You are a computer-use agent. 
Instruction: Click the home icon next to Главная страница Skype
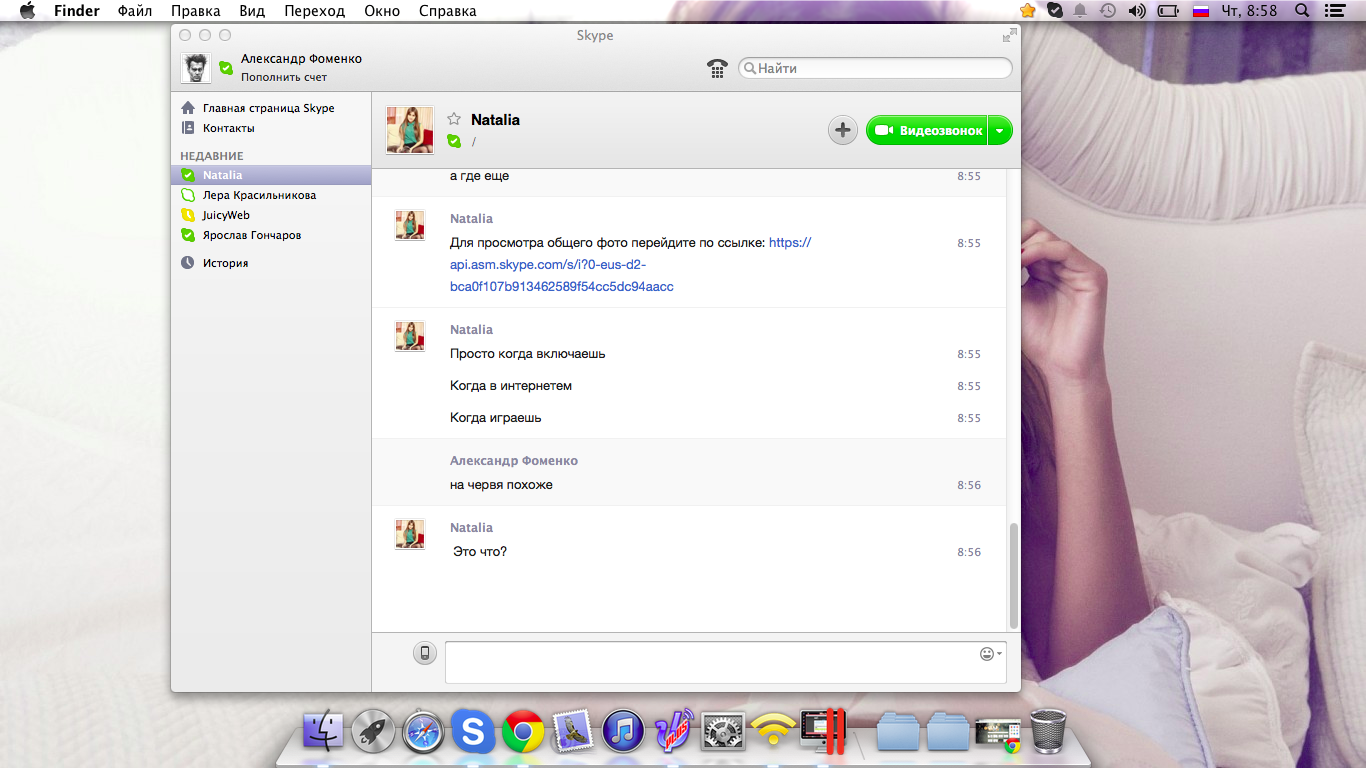[x=188, y=108]
